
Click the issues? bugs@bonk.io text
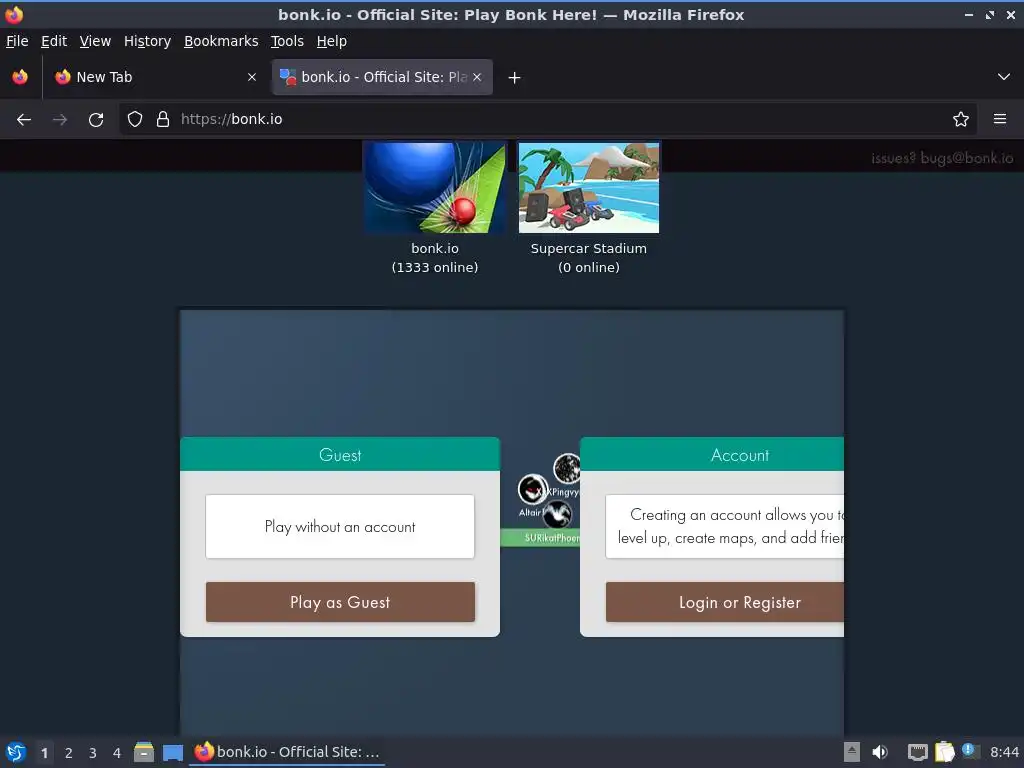pyautogui.click(x=942, y=158)
